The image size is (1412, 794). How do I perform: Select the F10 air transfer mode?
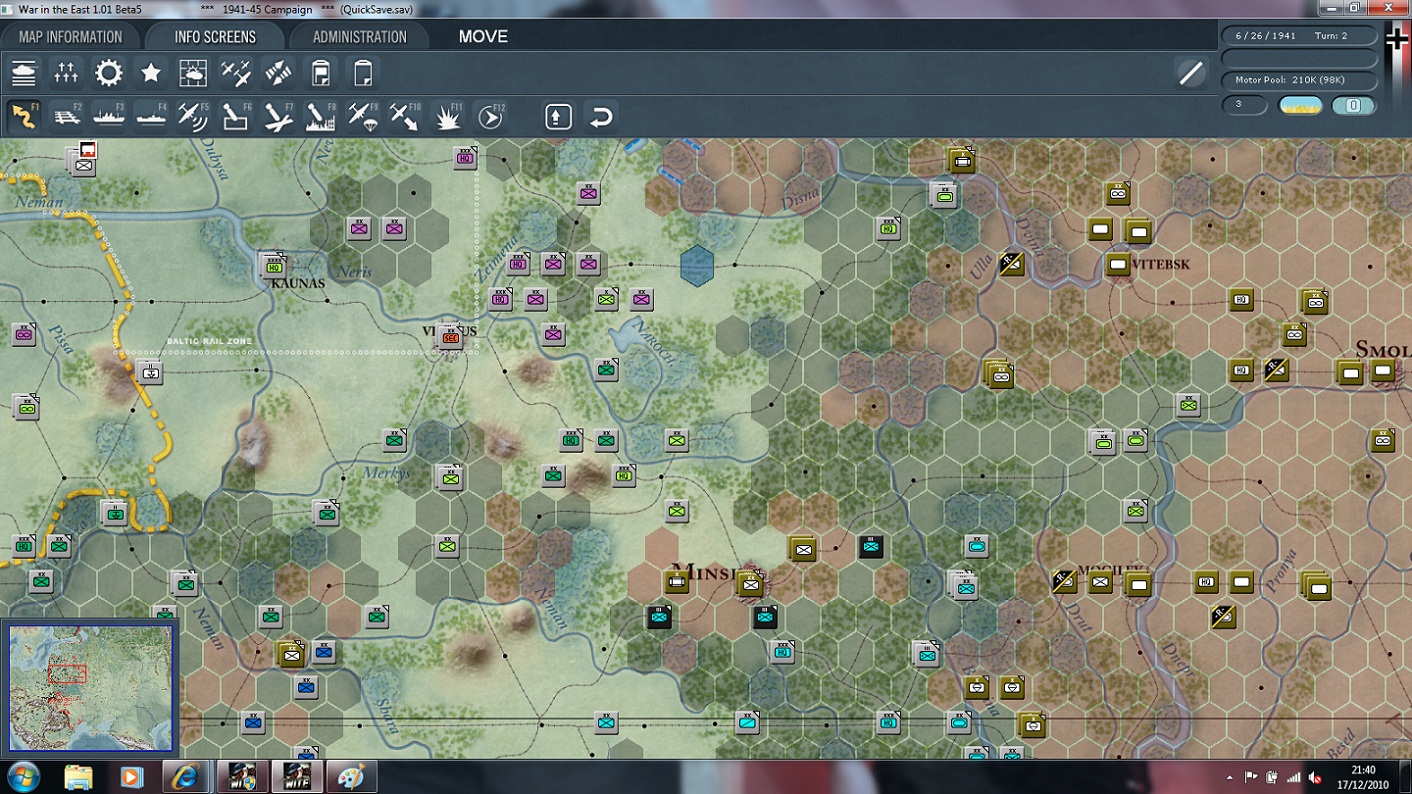point(405,117)
